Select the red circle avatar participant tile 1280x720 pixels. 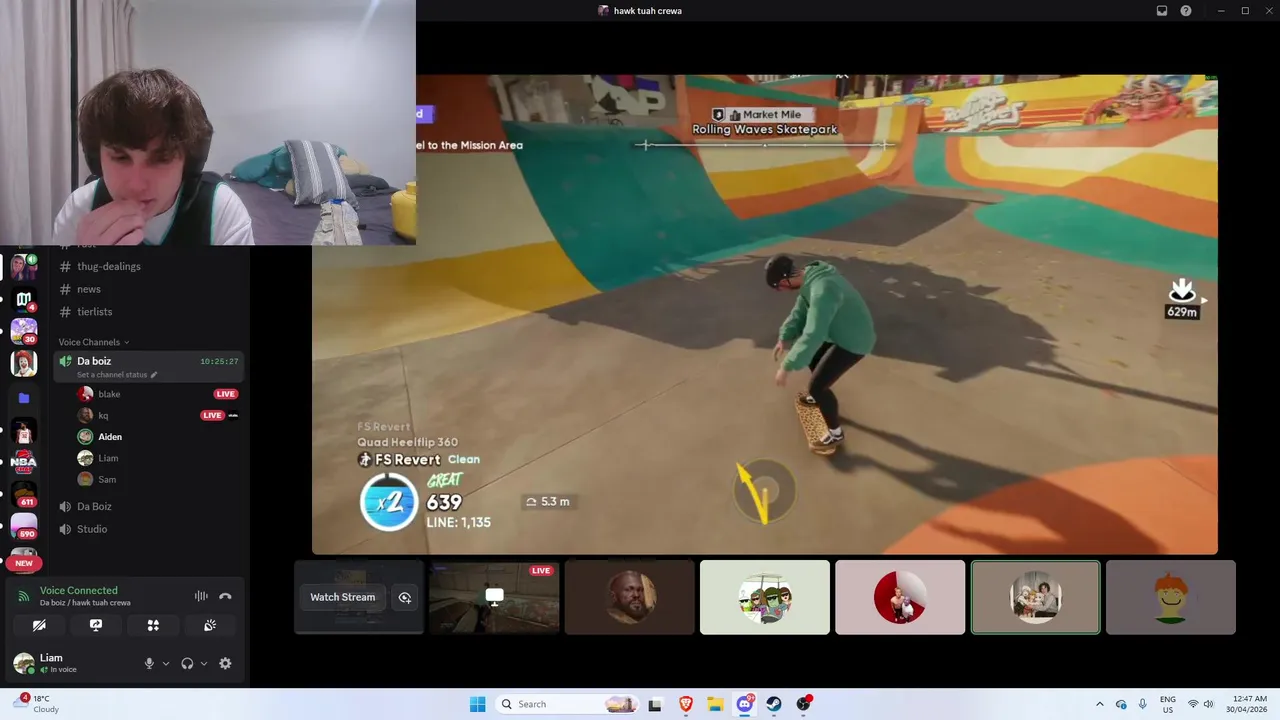point(900,597)
